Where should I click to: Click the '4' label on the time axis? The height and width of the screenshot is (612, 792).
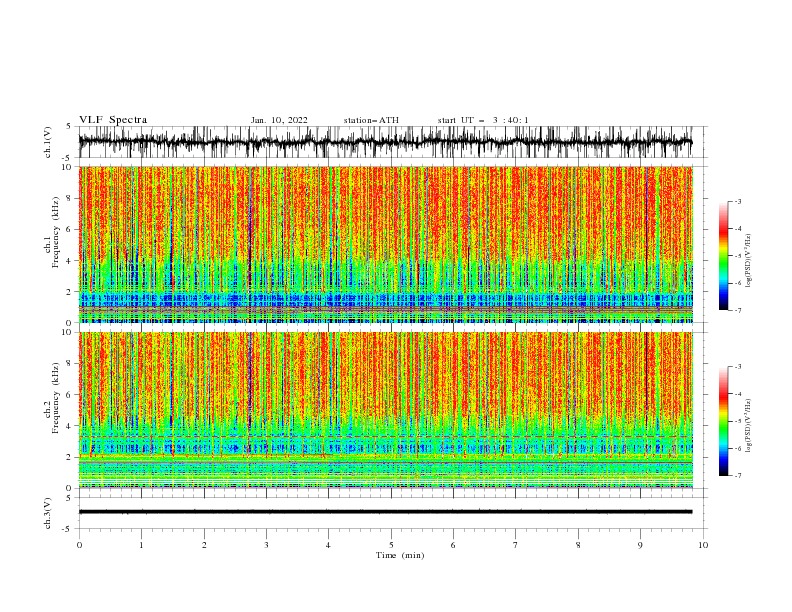point(328,545)
